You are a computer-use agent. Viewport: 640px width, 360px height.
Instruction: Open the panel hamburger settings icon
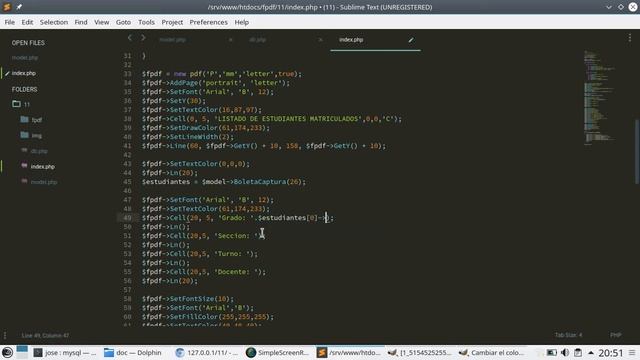pyautogui.click(x=632, y=353)
